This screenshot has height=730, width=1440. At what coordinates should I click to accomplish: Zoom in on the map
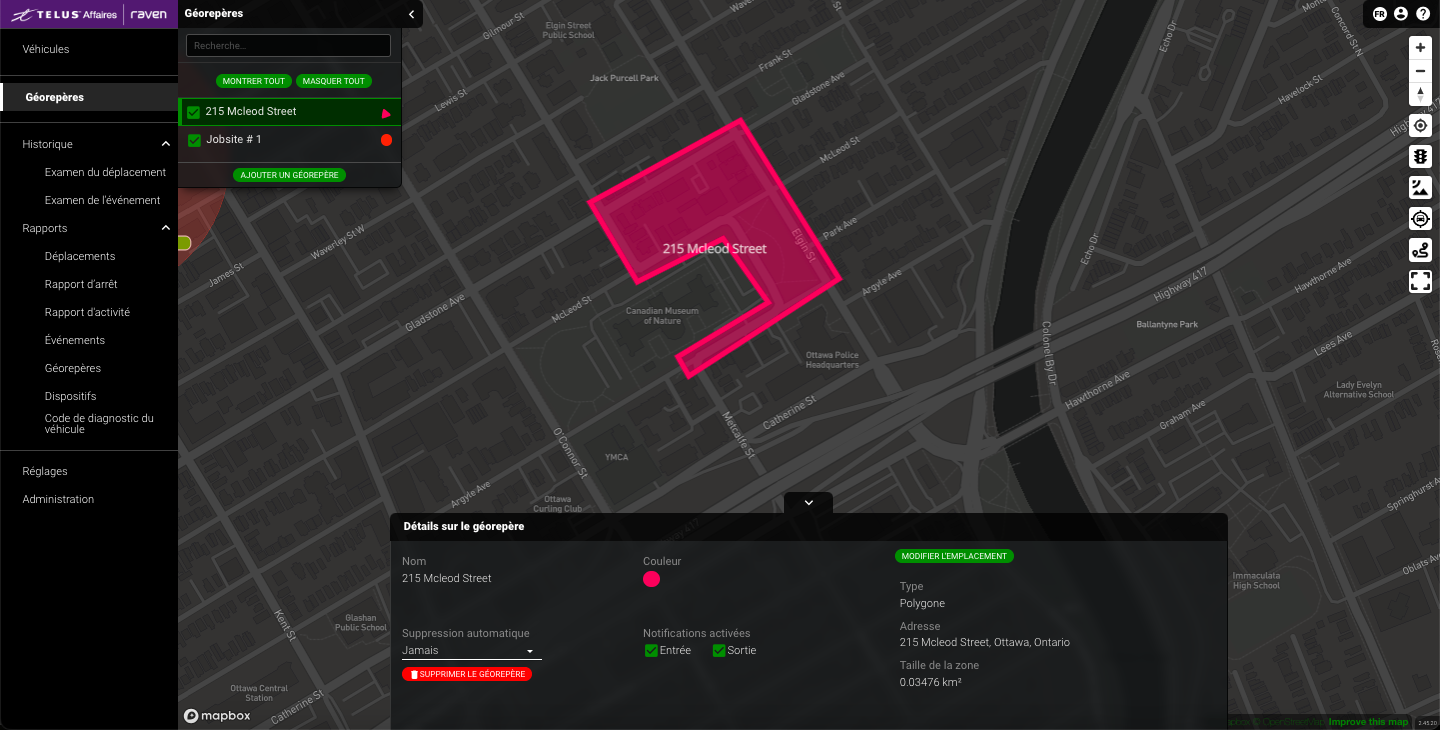1420,47
